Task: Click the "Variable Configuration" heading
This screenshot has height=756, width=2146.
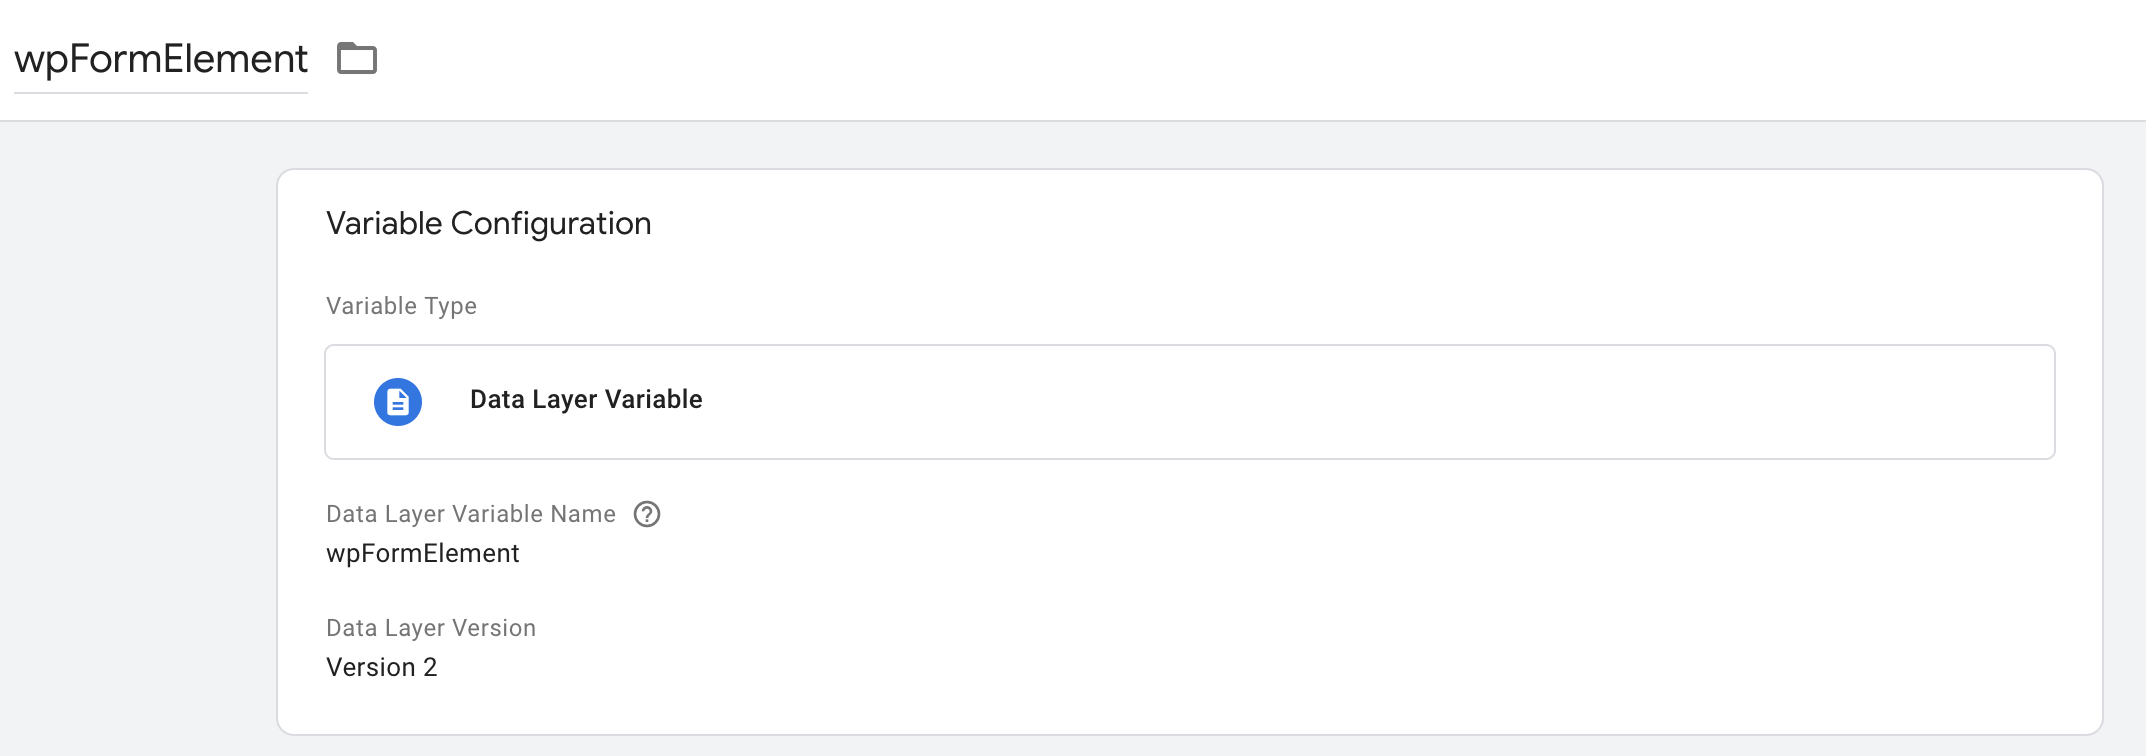Action: (488, 223)
